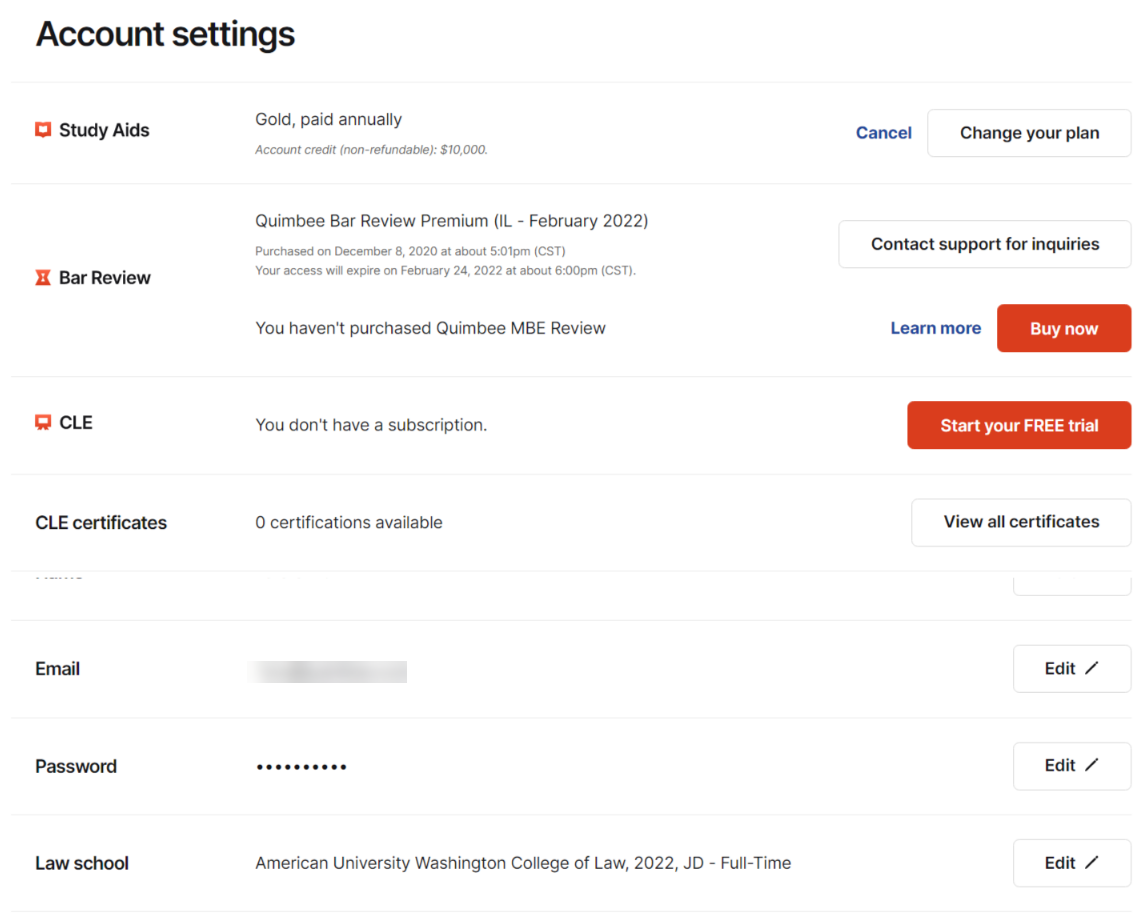Image resolution: width=1142 pixels, height=923 pixels.
Task: Click the Study Aids book icon
Action: 43,130
